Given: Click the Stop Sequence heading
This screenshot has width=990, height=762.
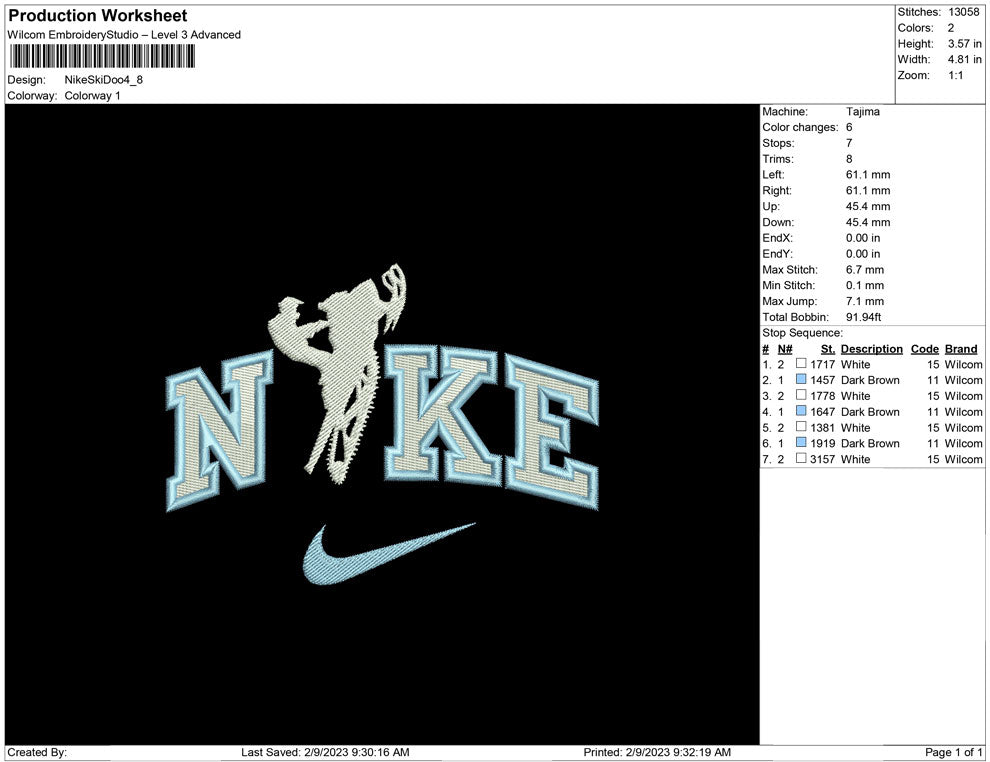Looking at the screenshot, I should [x=802, y=333].
